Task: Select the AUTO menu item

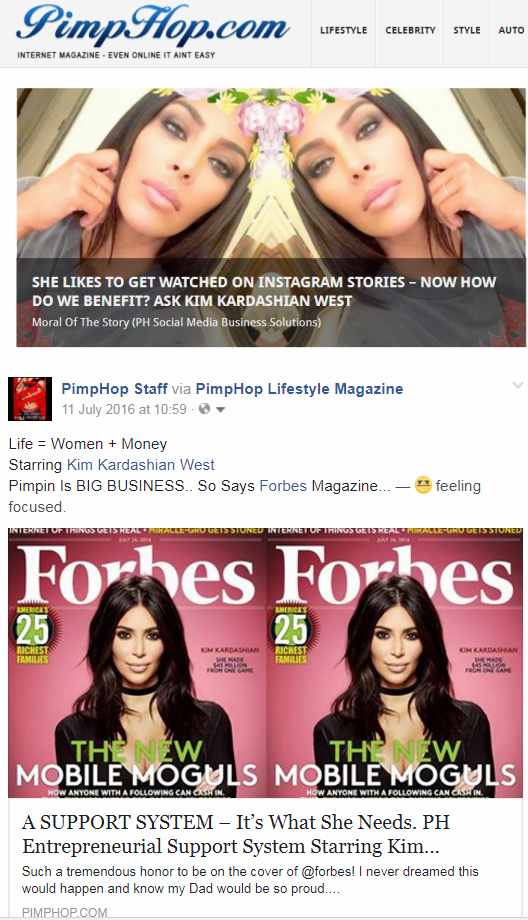Action: point(510,30)
